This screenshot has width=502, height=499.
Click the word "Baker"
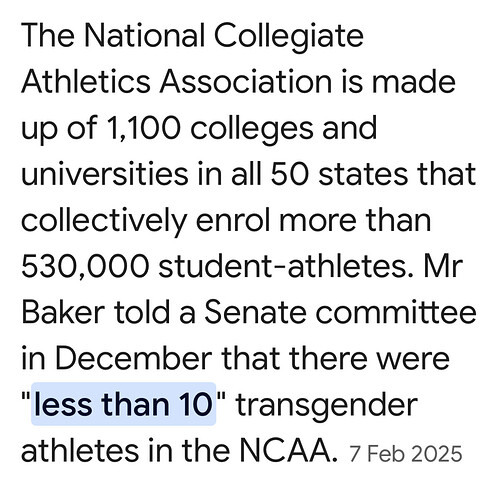(63, 312)
